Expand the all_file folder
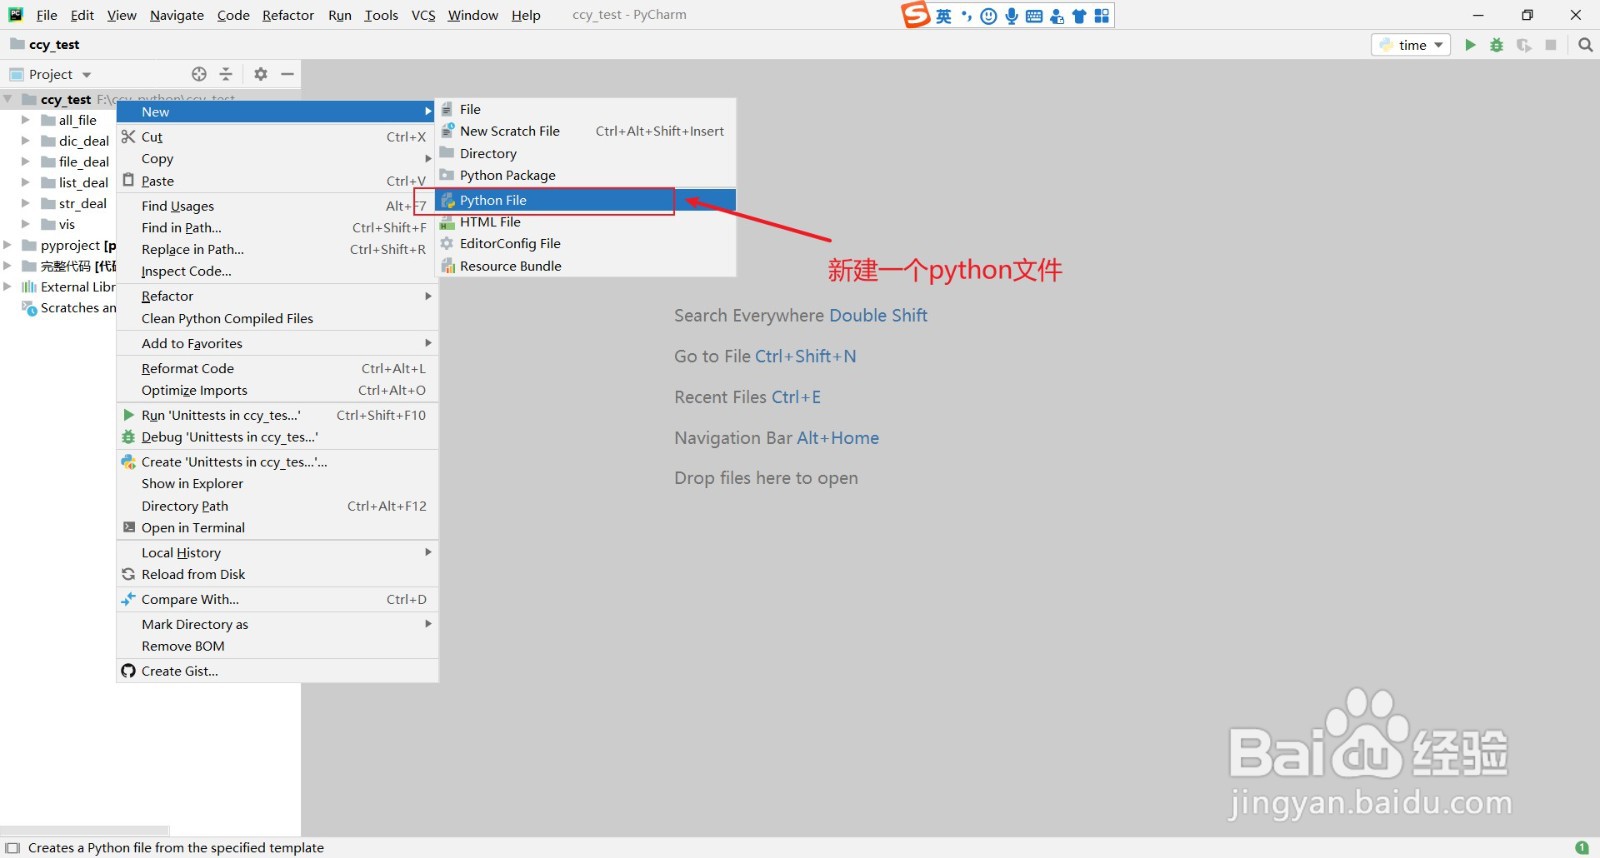 [26, 120]
